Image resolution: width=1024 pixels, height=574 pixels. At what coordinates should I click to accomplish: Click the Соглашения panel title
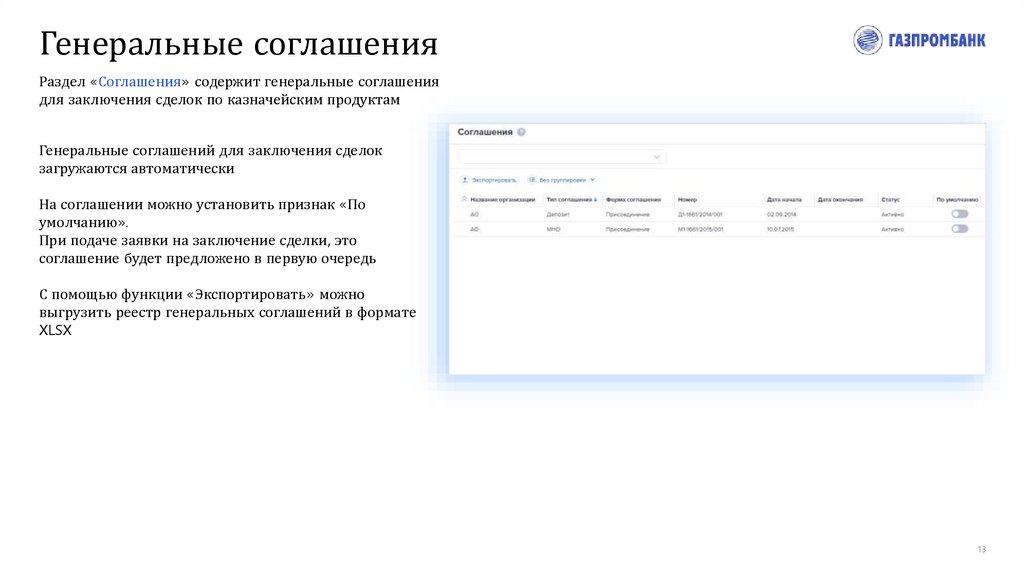(x=485, y=132)
